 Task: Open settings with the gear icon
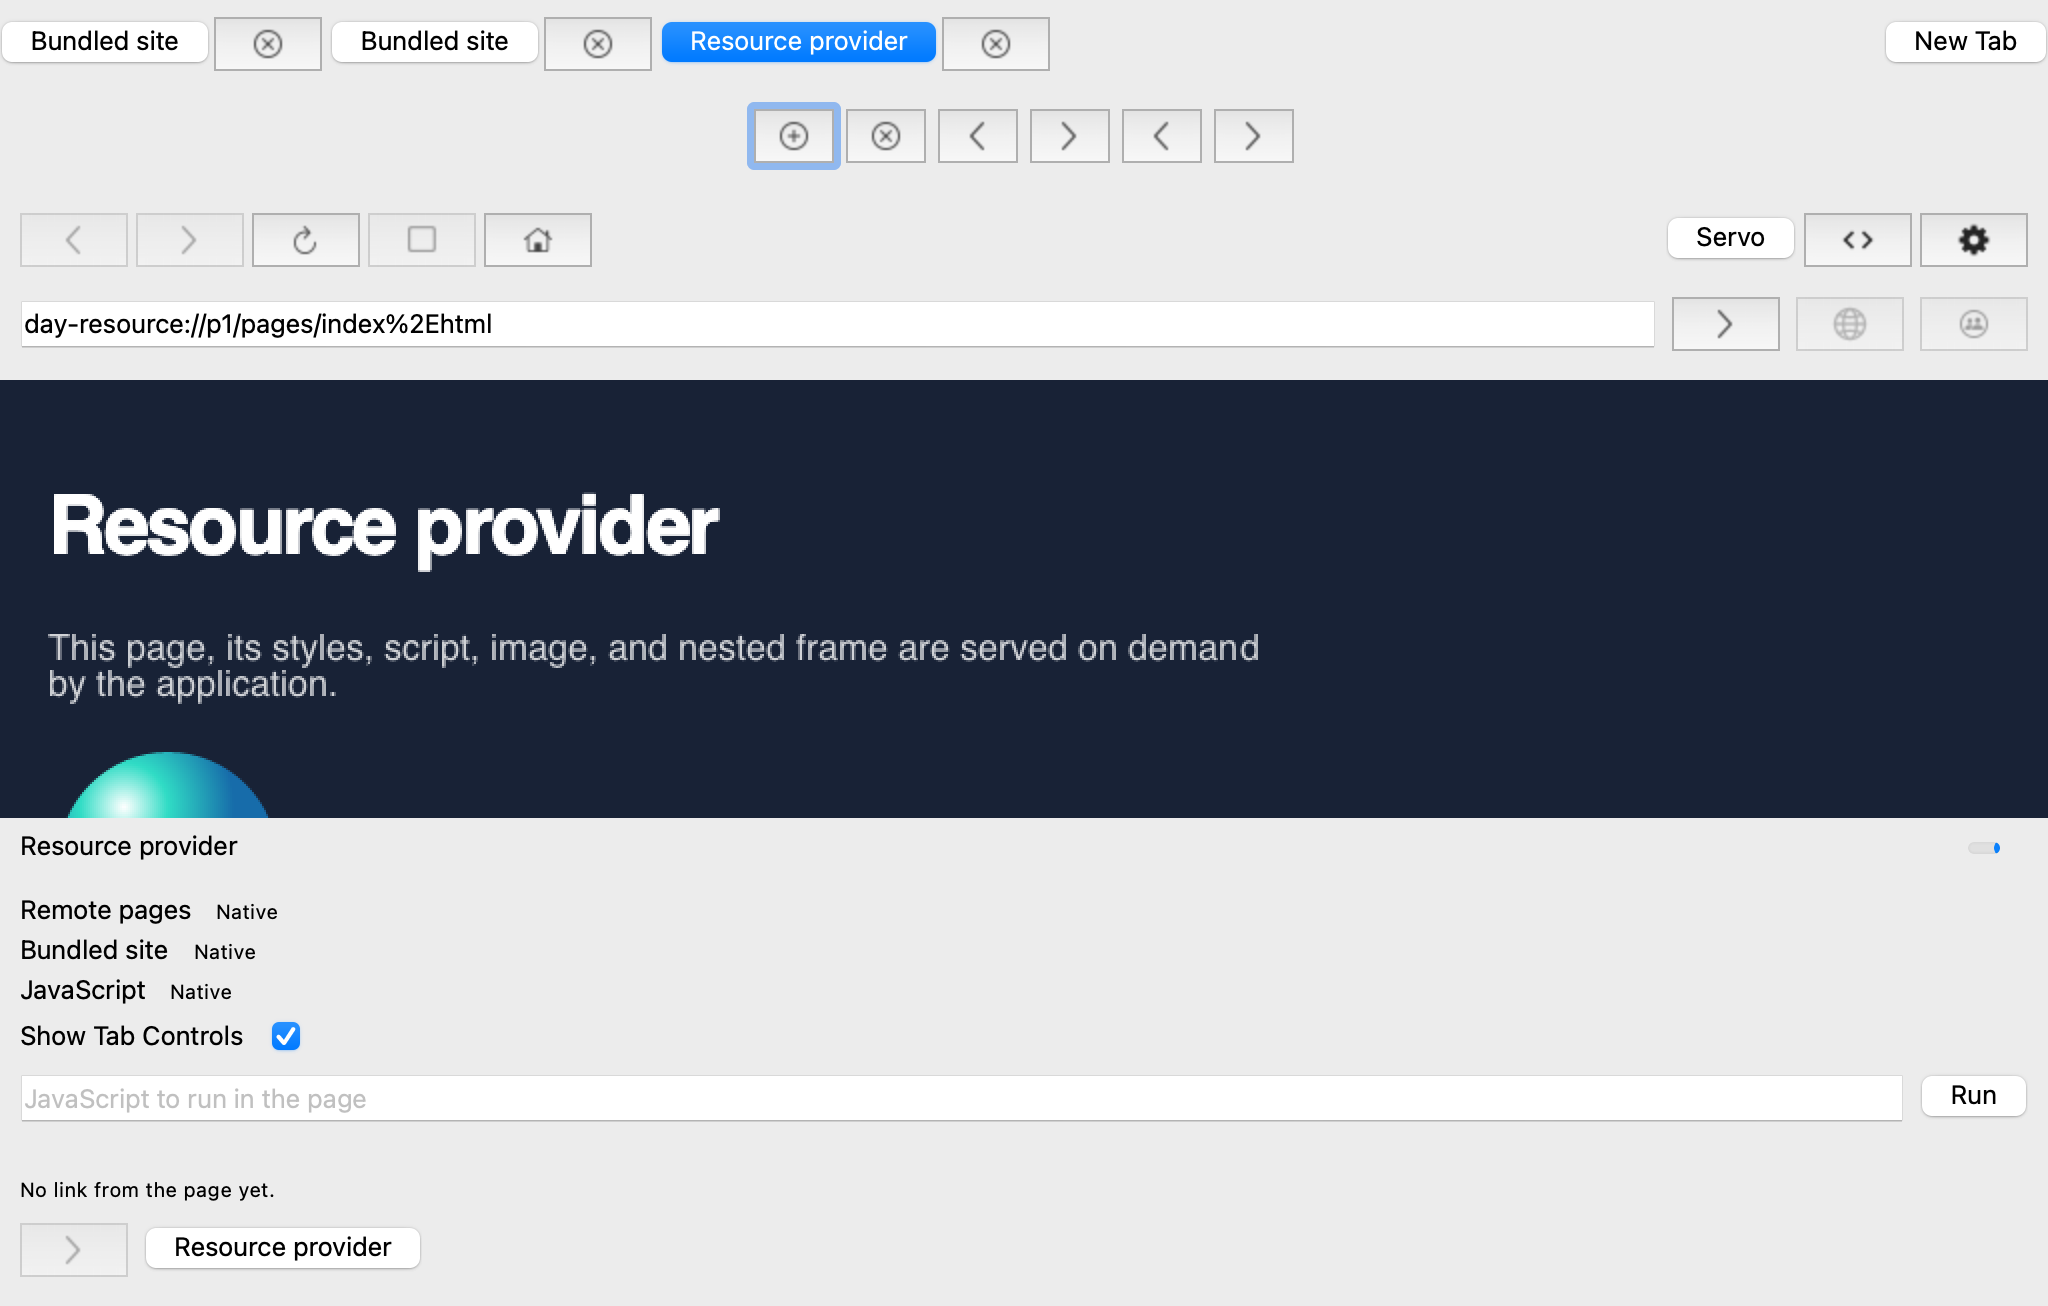point(1974,240)
